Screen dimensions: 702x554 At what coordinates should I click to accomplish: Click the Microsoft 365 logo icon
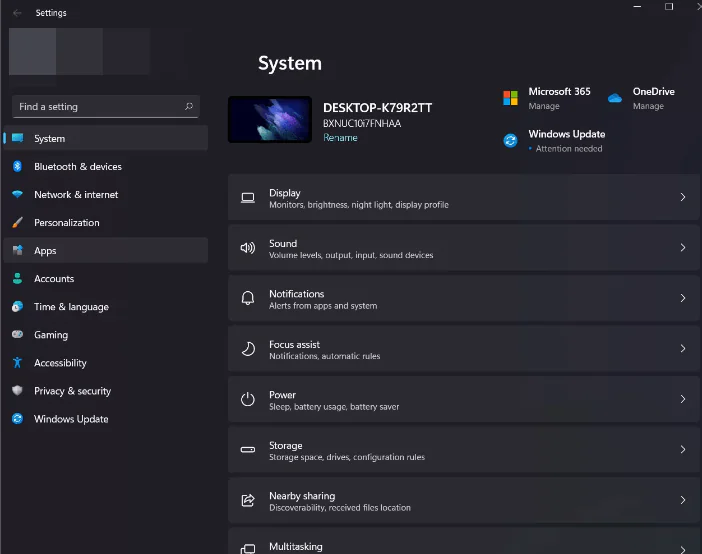510,98
